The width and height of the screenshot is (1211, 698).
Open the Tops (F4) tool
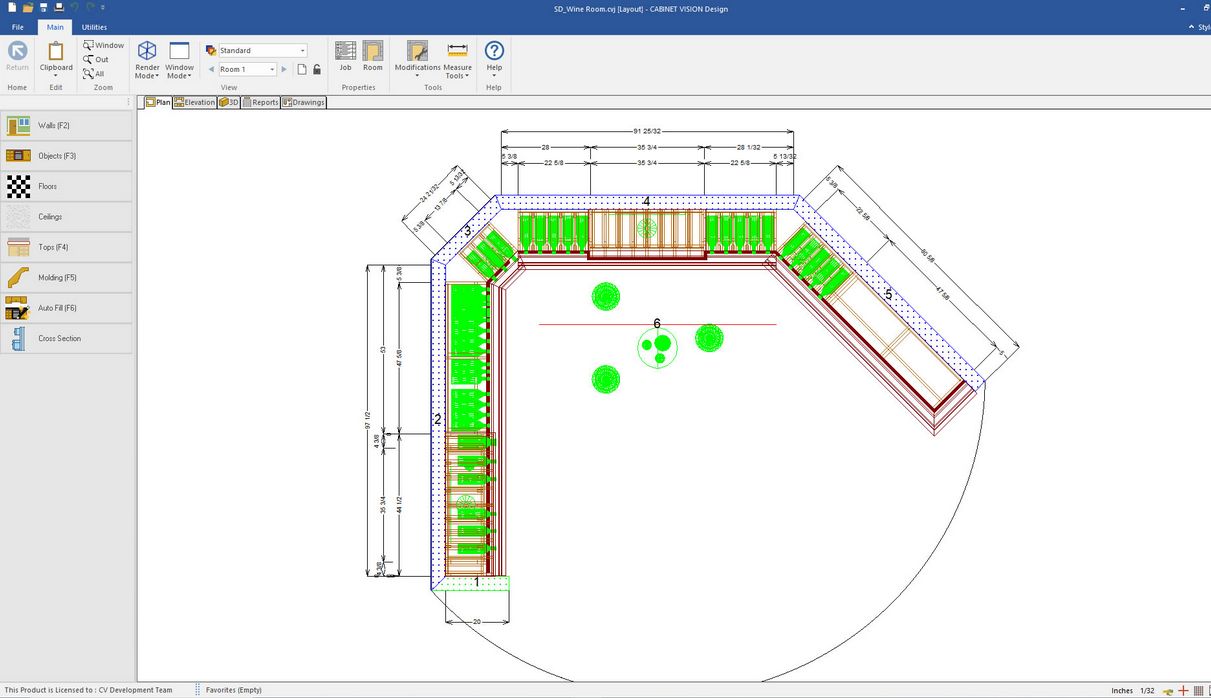pyautogui.click(x=66, y=247)
